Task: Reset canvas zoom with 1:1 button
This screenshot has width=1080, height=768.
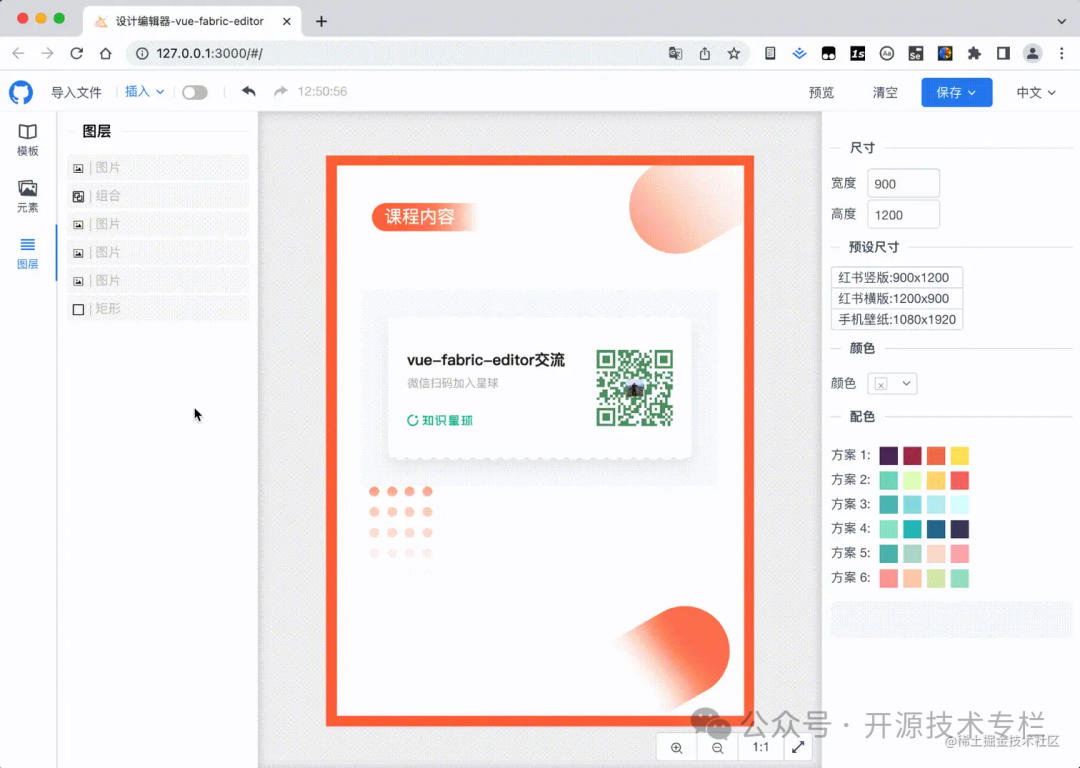Action: (x=760, y=747)
